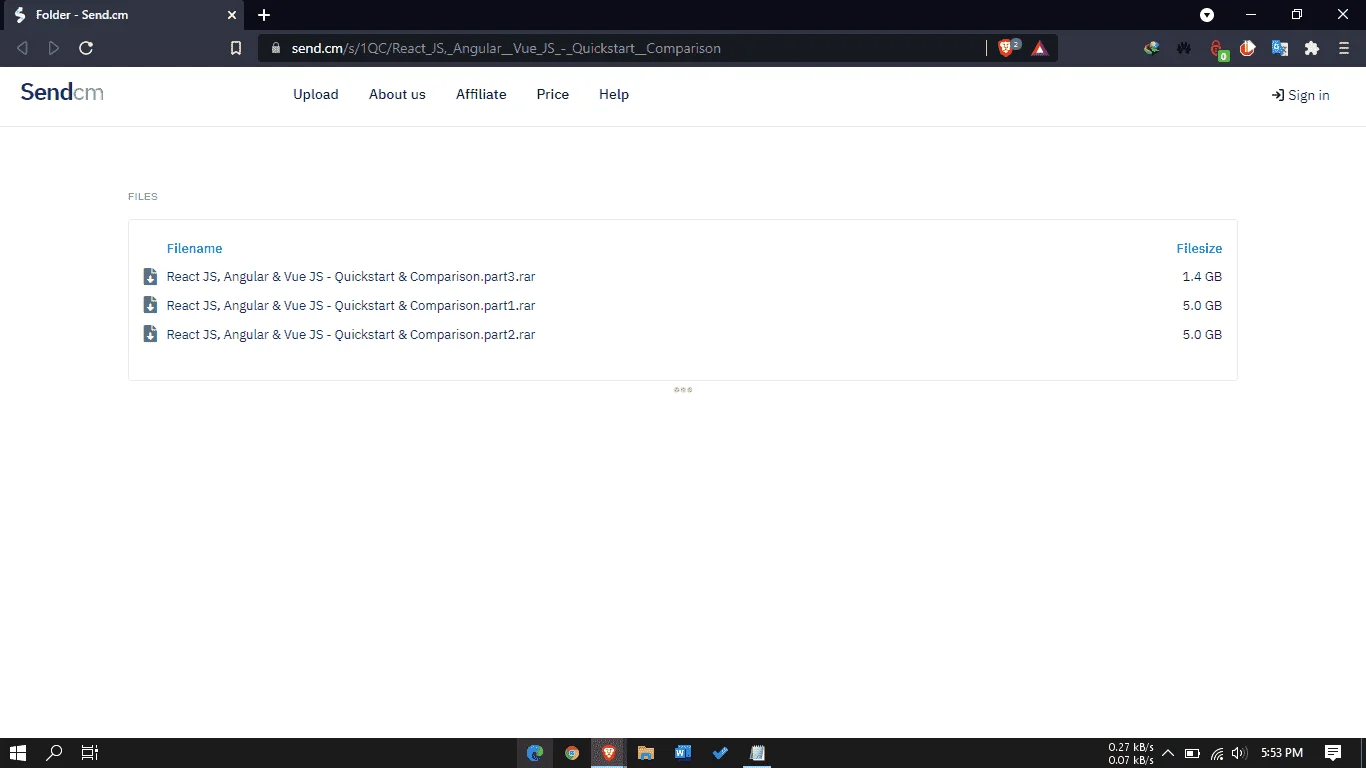Sort files by Filesize header
This screenshot has width=1366, height=768.
coord(1199,249)
